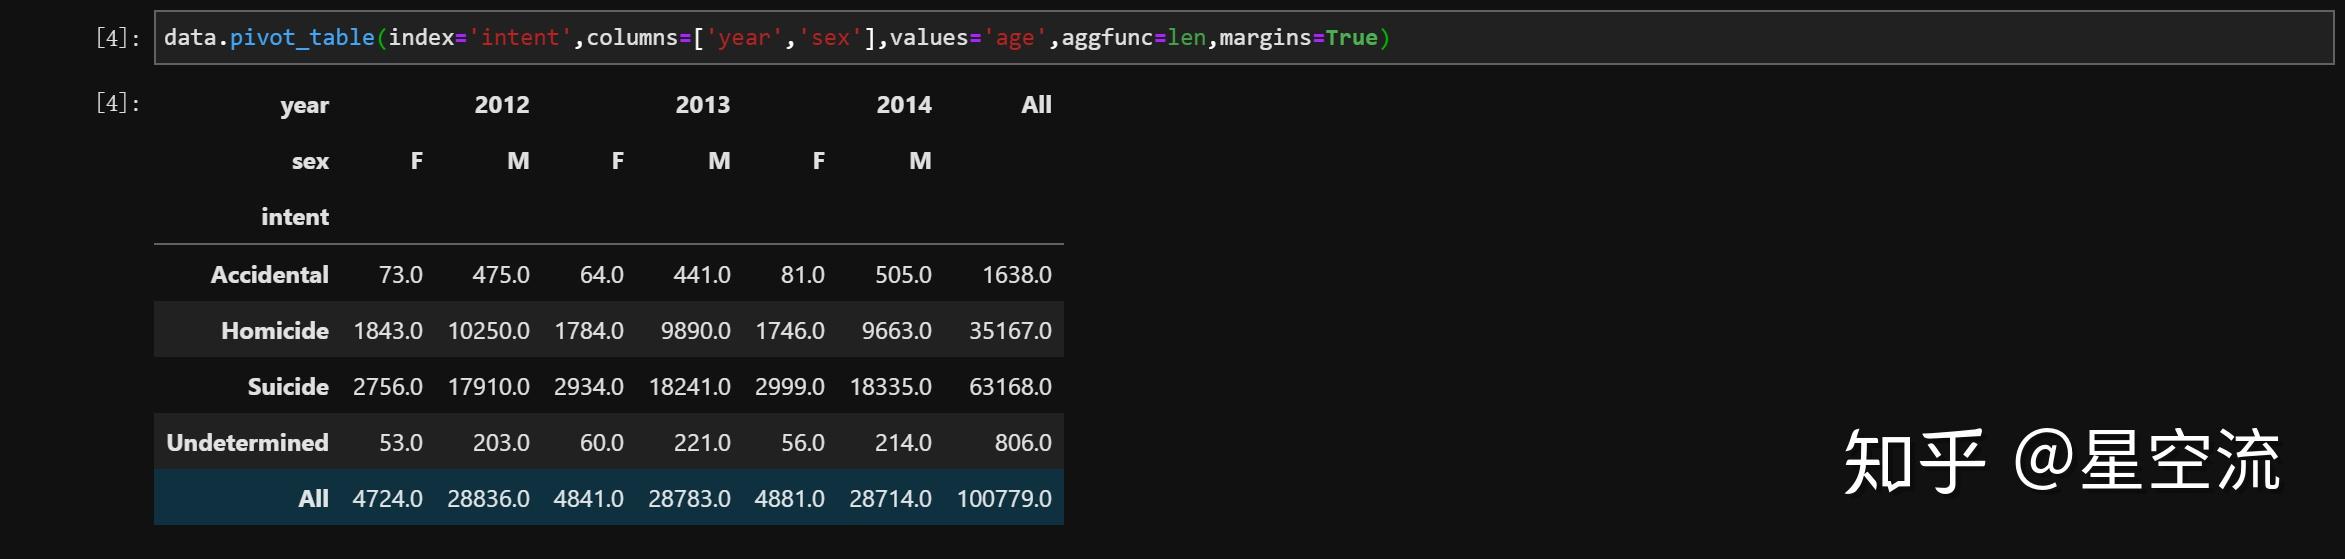Click the margins=True argument in code
Viewport: 2345px width, 559px height.
[1298, 38]
